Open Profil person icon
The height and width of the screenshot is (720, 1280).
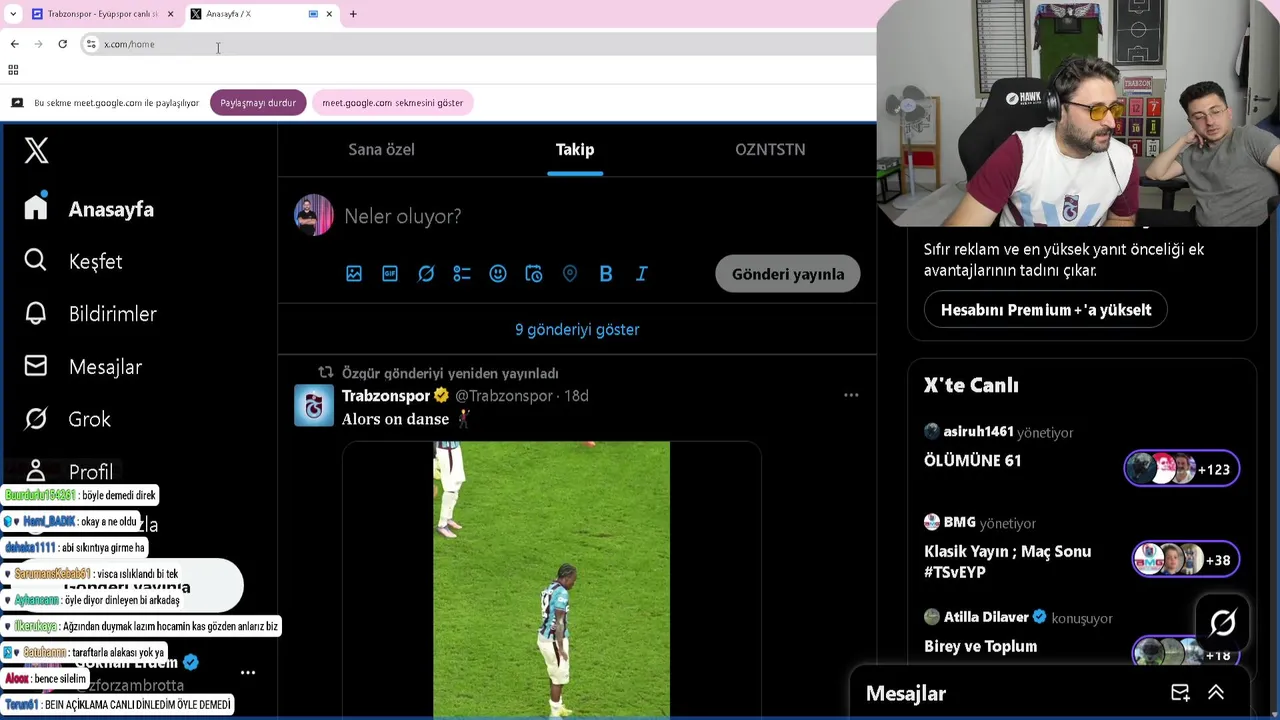click(x=36, y=470)
